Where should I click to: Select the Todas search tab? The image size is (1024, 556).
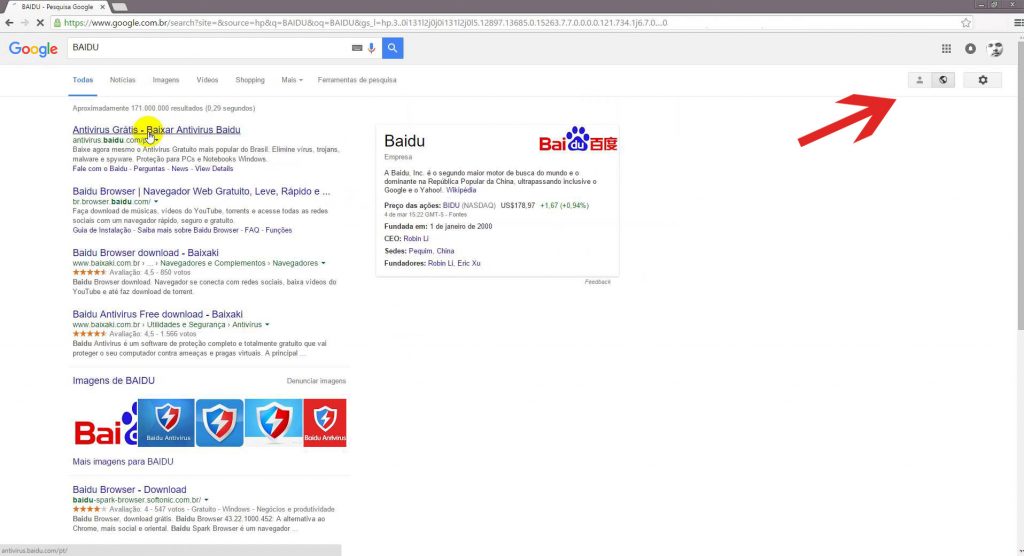[x=83, y=80]
